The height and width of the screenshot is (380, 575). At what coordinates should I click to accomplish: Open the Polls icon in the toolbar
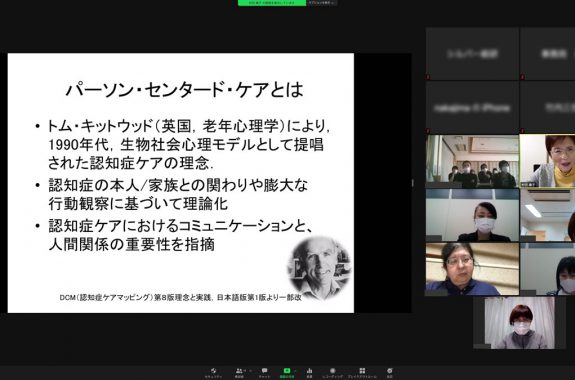tap(310, 373)
